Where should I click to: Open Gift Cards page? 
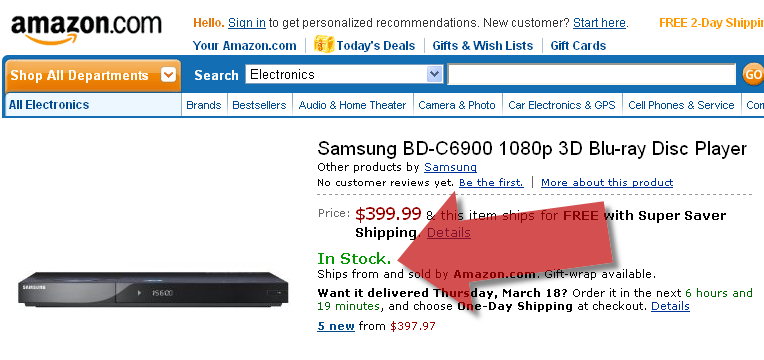pos(578,46)
